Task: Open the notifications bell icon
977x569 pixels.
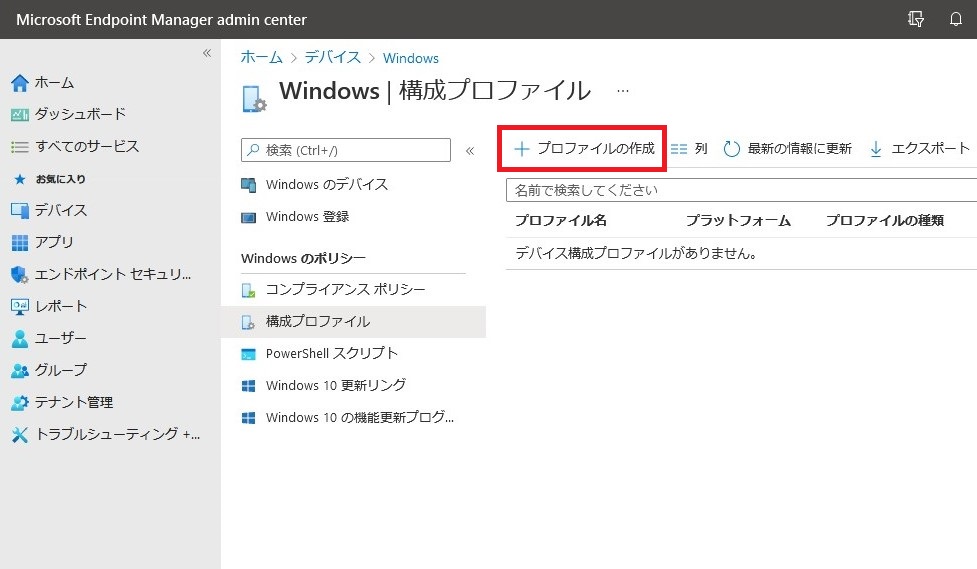Action: pyautogui.click(x=955, y=19)
